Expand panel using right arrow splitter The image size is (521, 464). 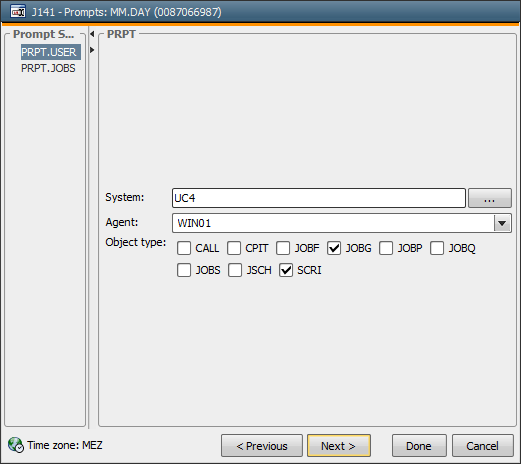coord(92,50)
